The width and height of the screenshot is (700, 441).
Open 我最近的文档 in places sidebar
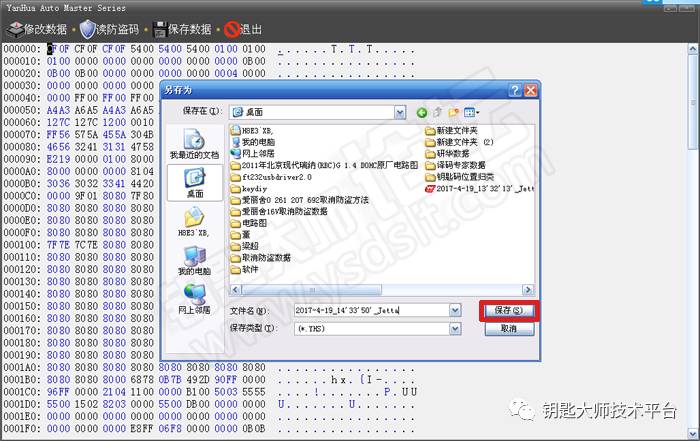tap(194, 145)
